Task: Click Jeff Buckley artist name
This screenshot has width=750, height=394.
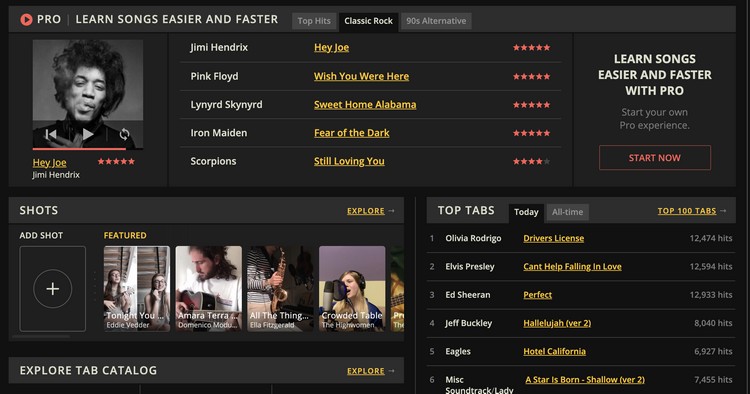Action: 468,323
